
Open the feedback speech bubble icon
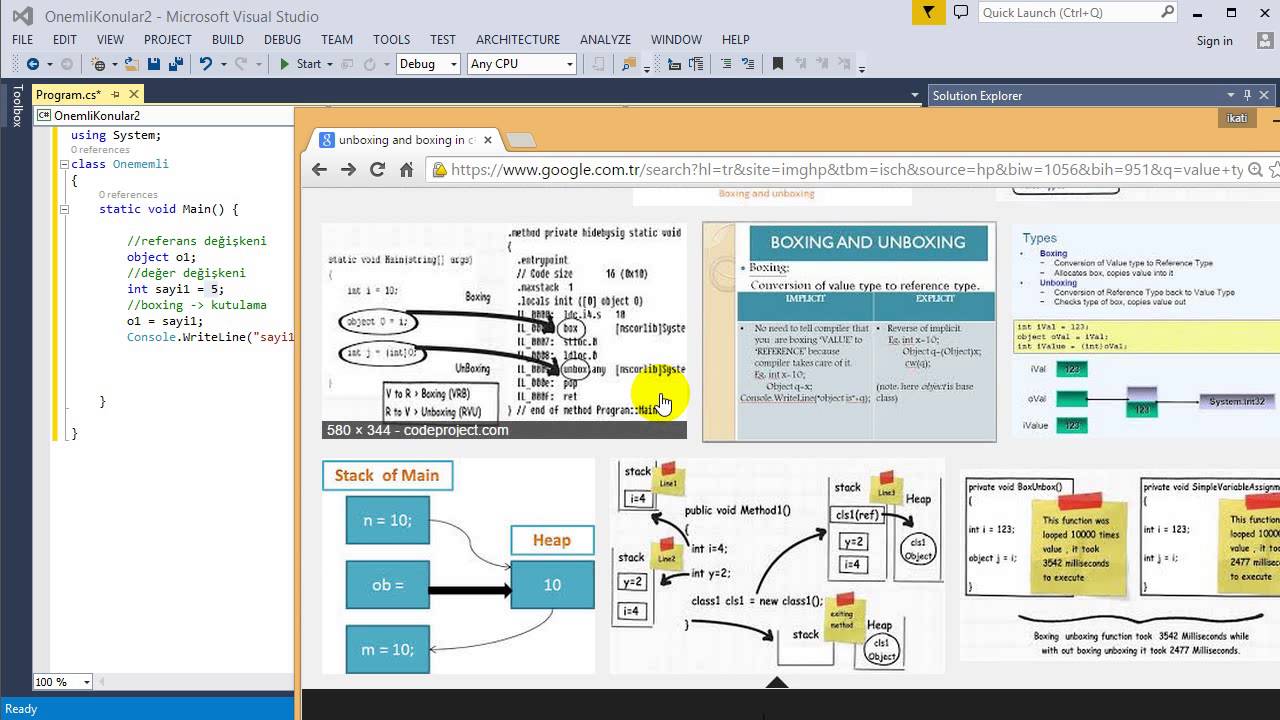(961, 12)
